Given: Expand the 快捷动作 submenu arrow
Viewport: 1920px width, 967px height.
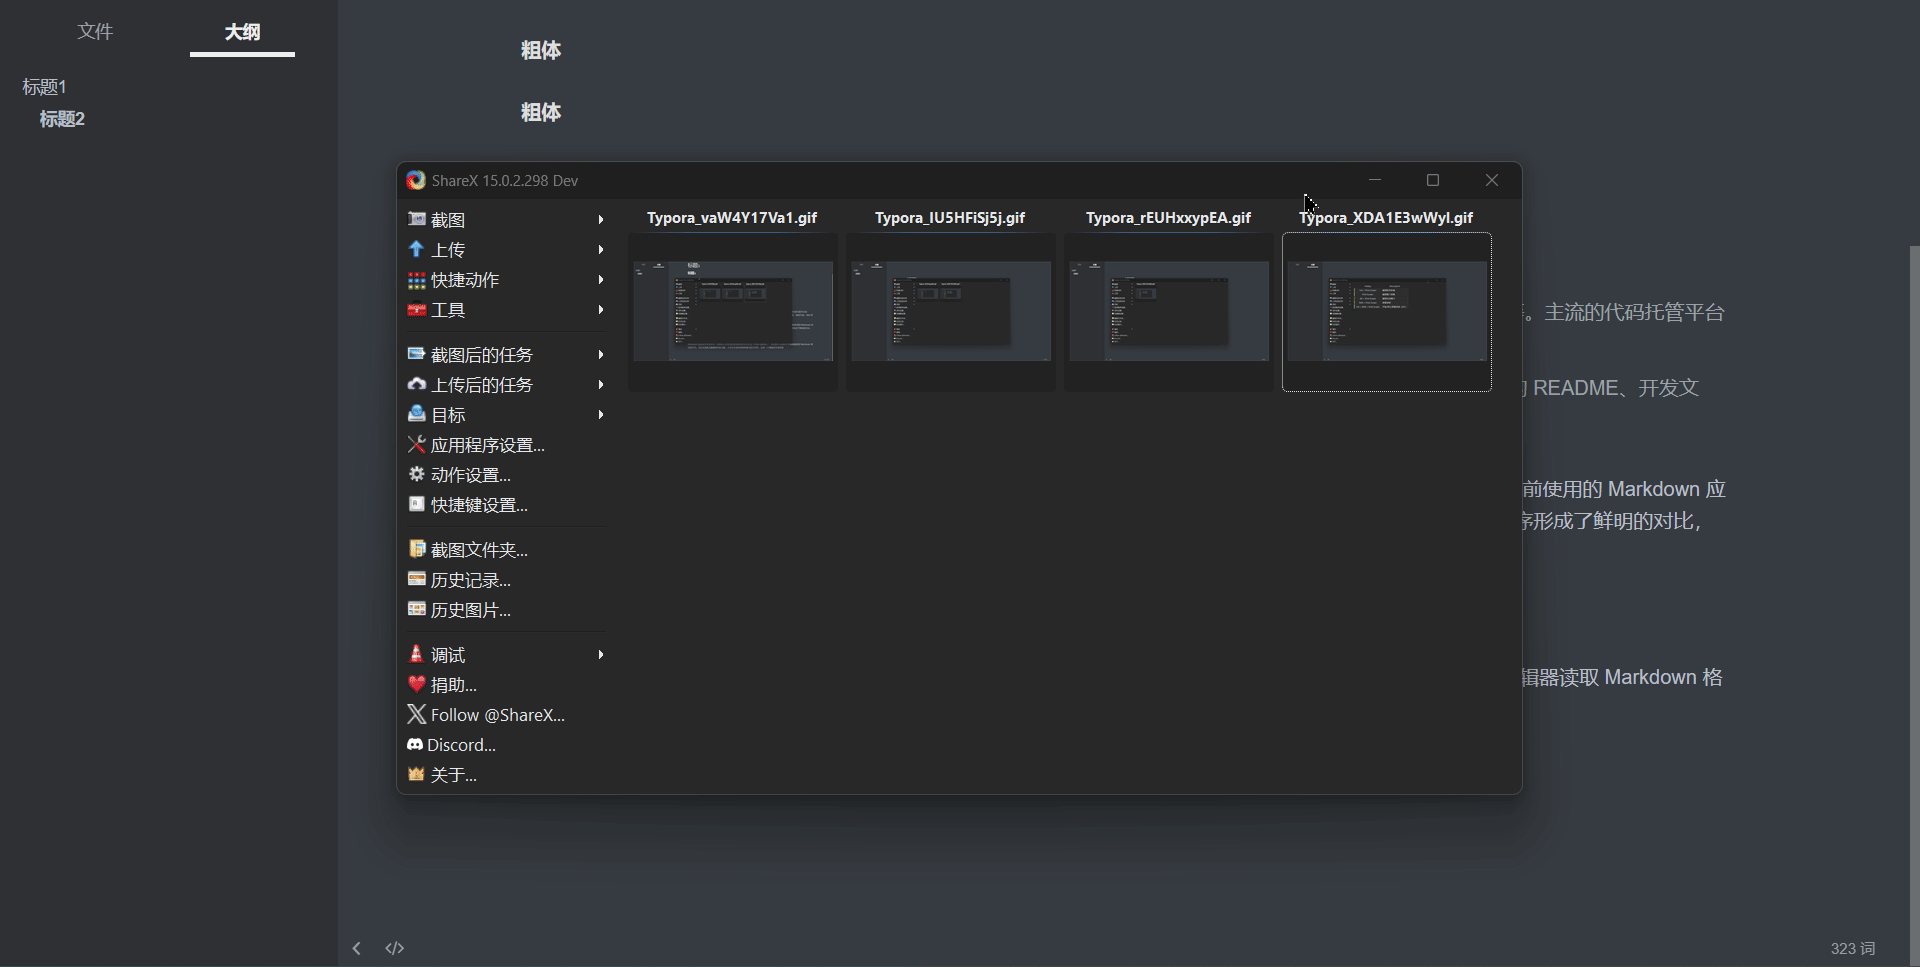Looking at the screenshot, I should point(601,280).
